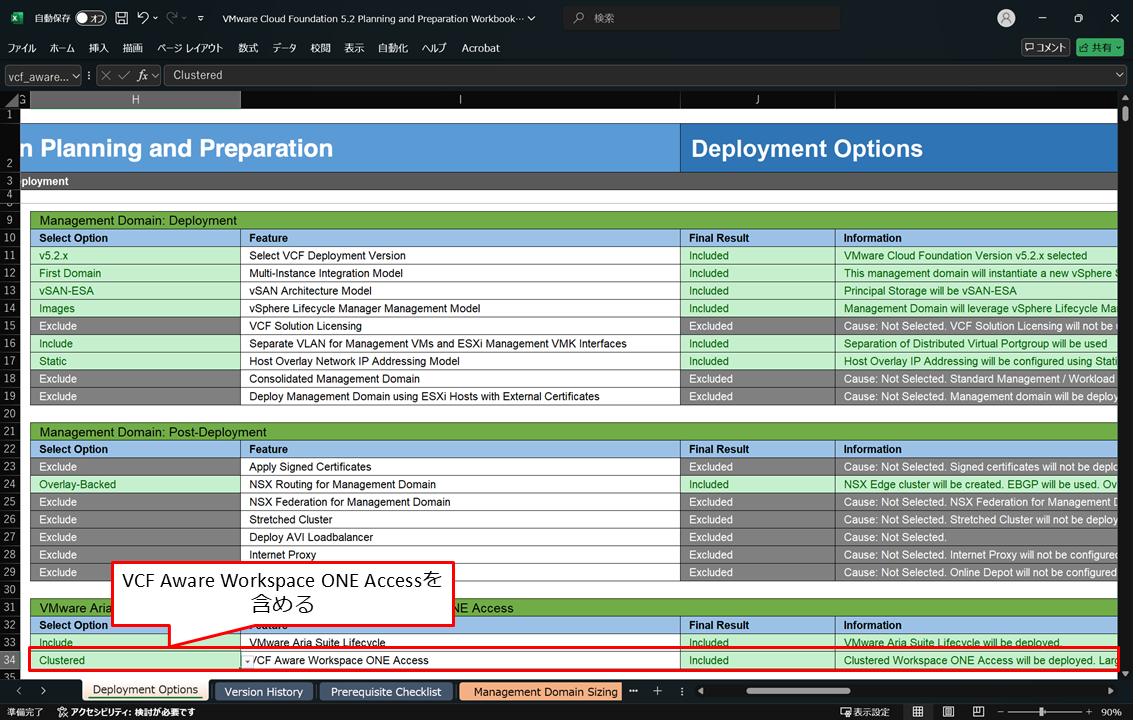Click the formula bar Cancel X icon

(105, 75)
